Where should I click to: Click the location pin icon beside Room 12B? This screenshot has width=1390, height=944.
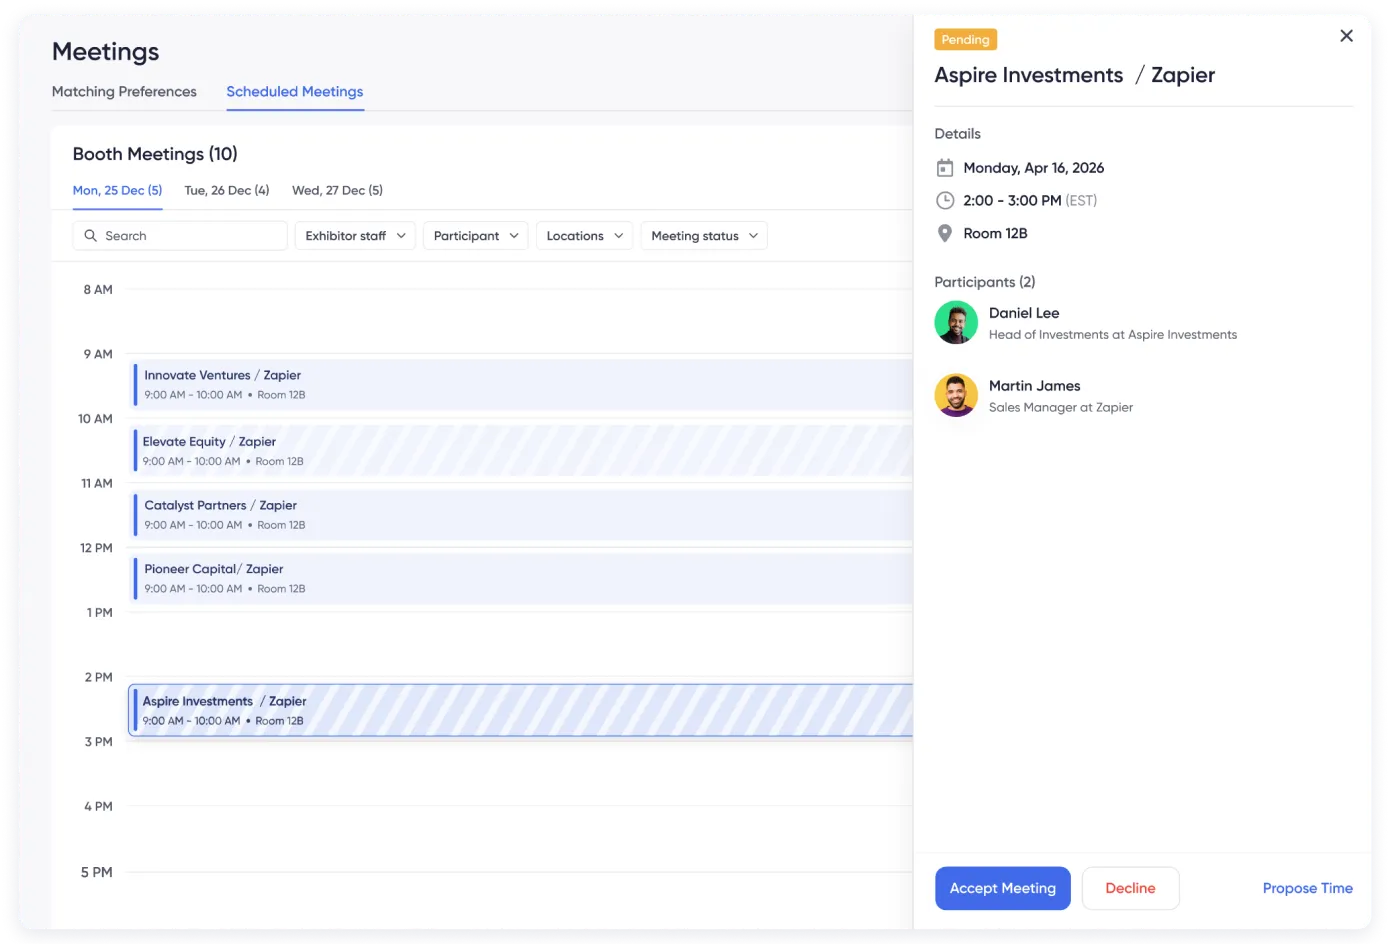(x=944, y=234)
